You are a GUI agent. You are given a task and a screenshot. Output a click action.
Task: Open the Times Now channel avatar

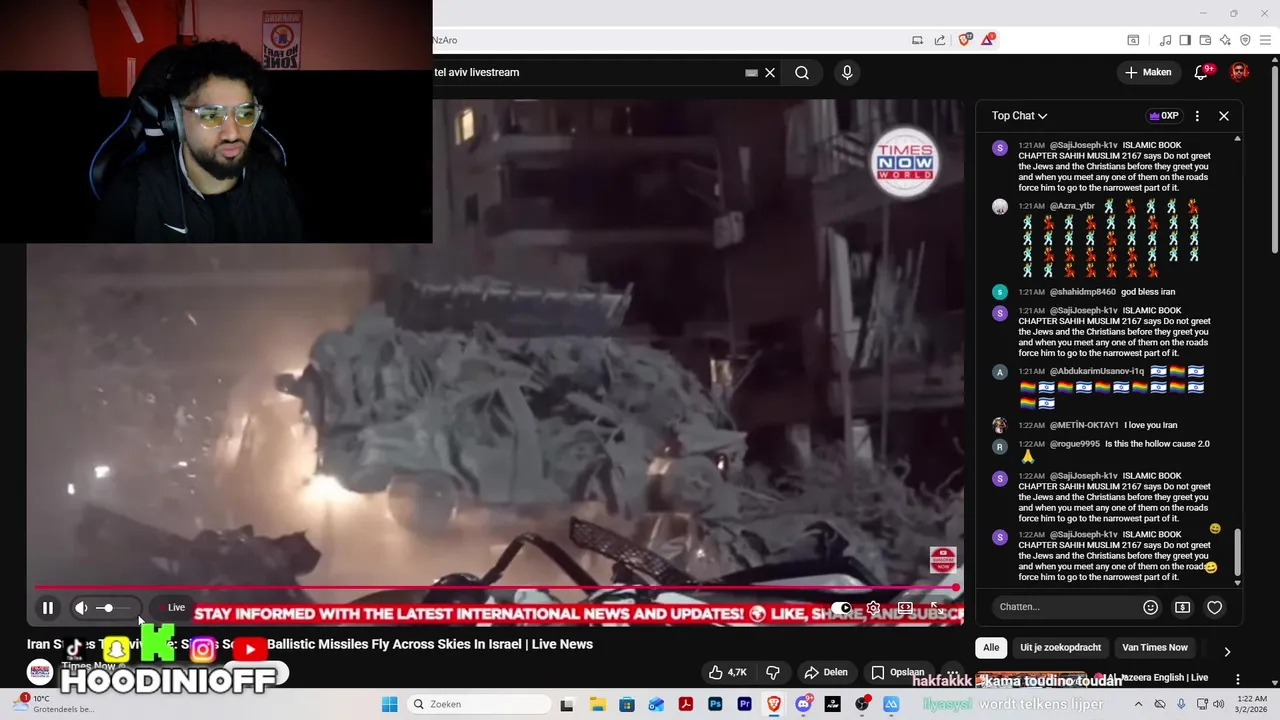click(x=40, y=672)
